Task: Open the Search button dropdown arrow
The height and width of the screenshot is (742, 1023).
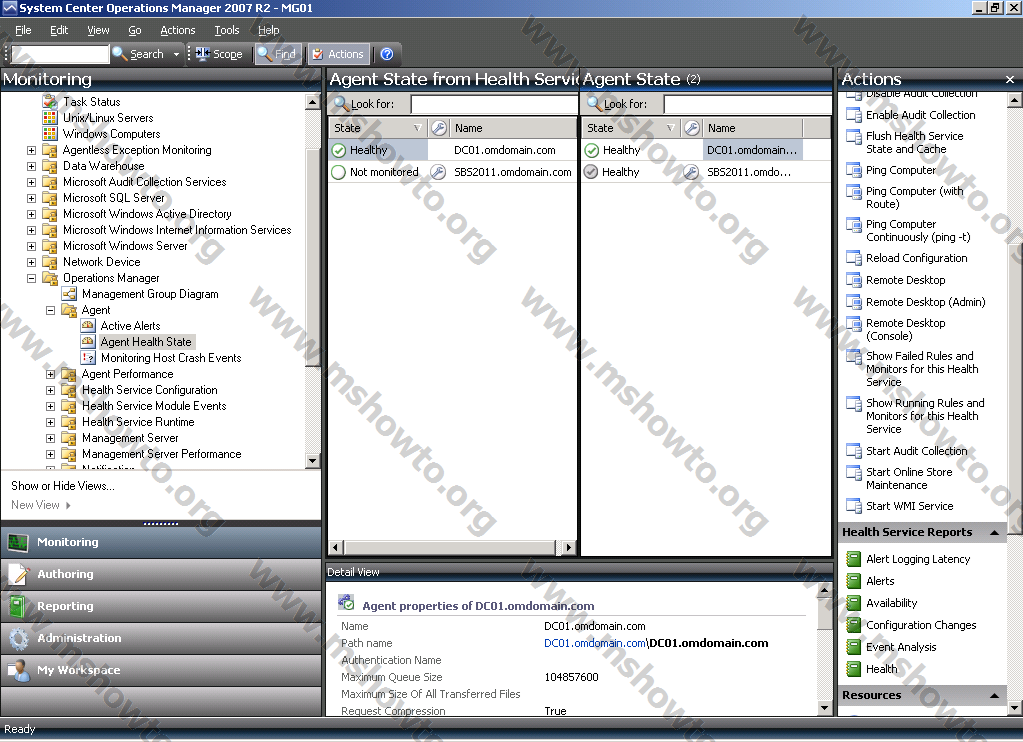Action: point(176,54)
